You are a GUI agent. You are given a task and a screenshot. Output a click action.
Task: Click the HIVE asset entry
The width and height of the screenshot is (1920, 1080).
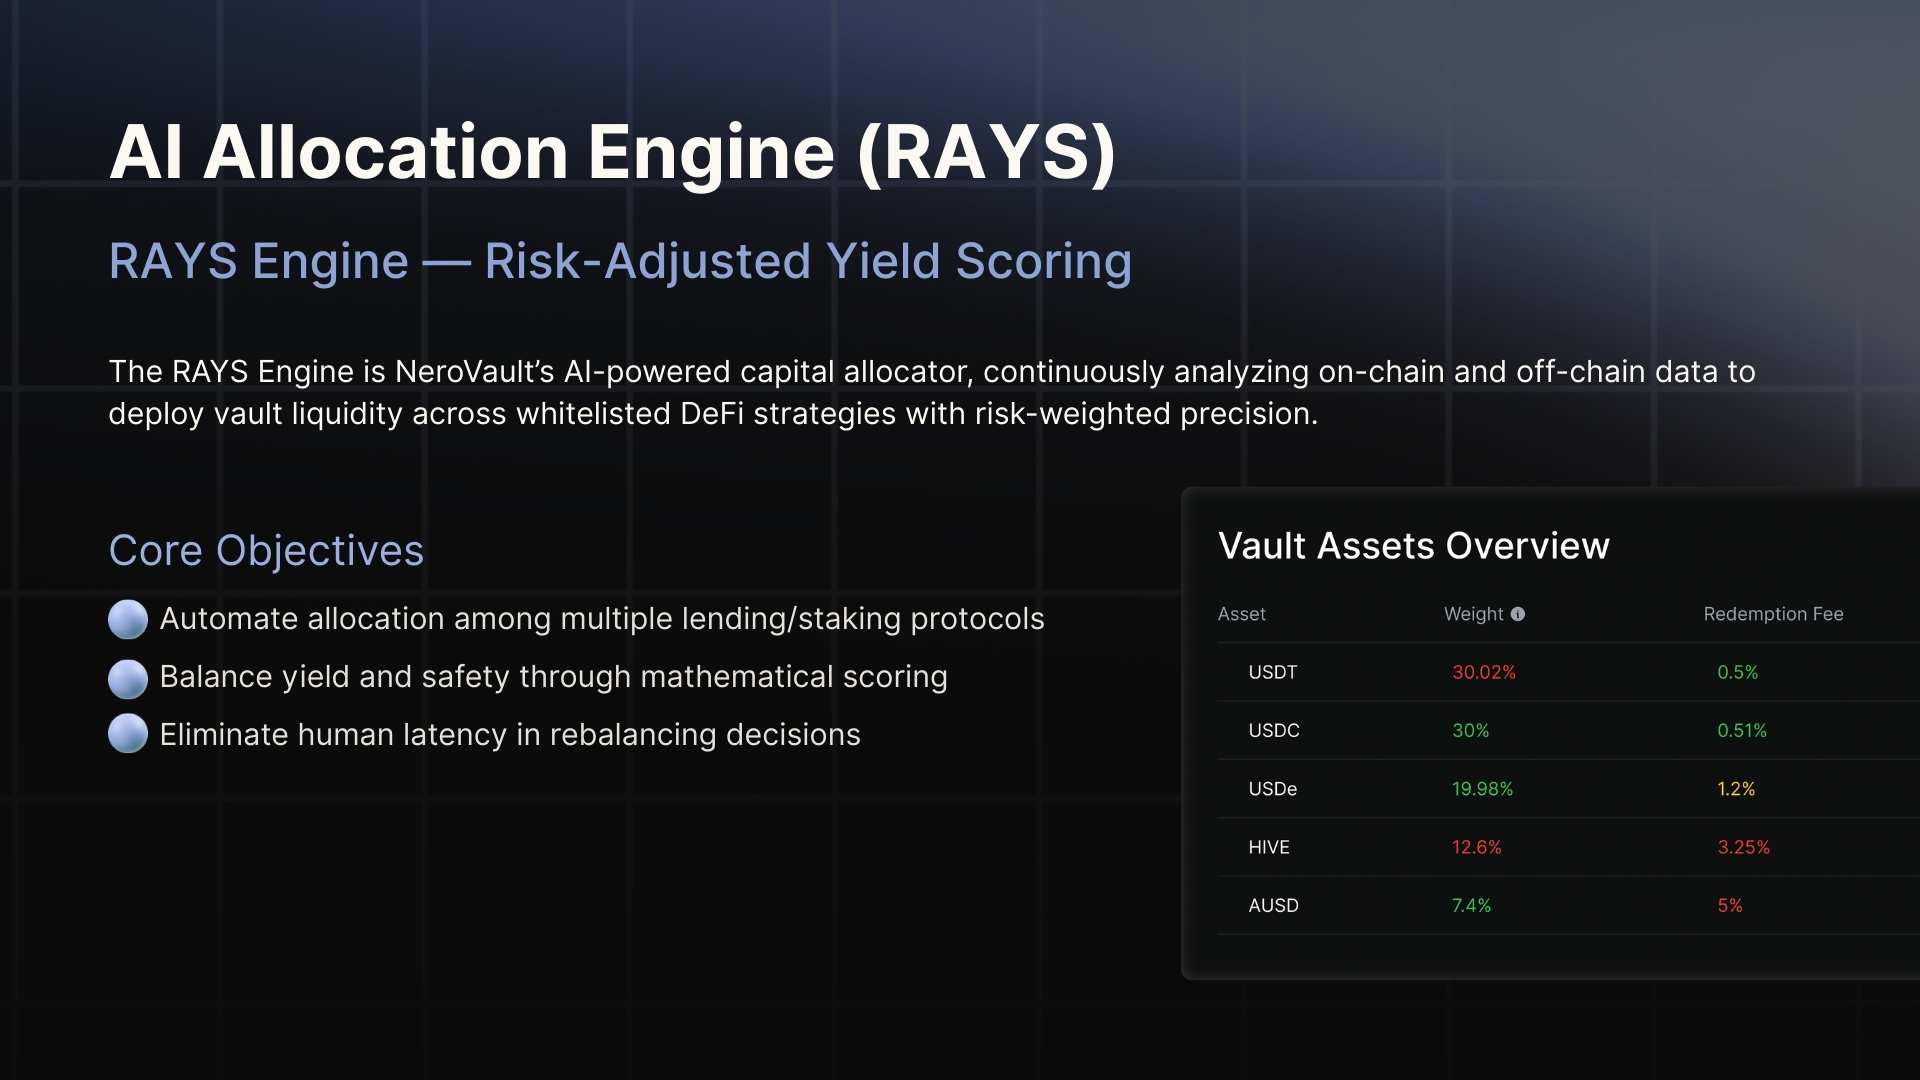point(1269,847)
